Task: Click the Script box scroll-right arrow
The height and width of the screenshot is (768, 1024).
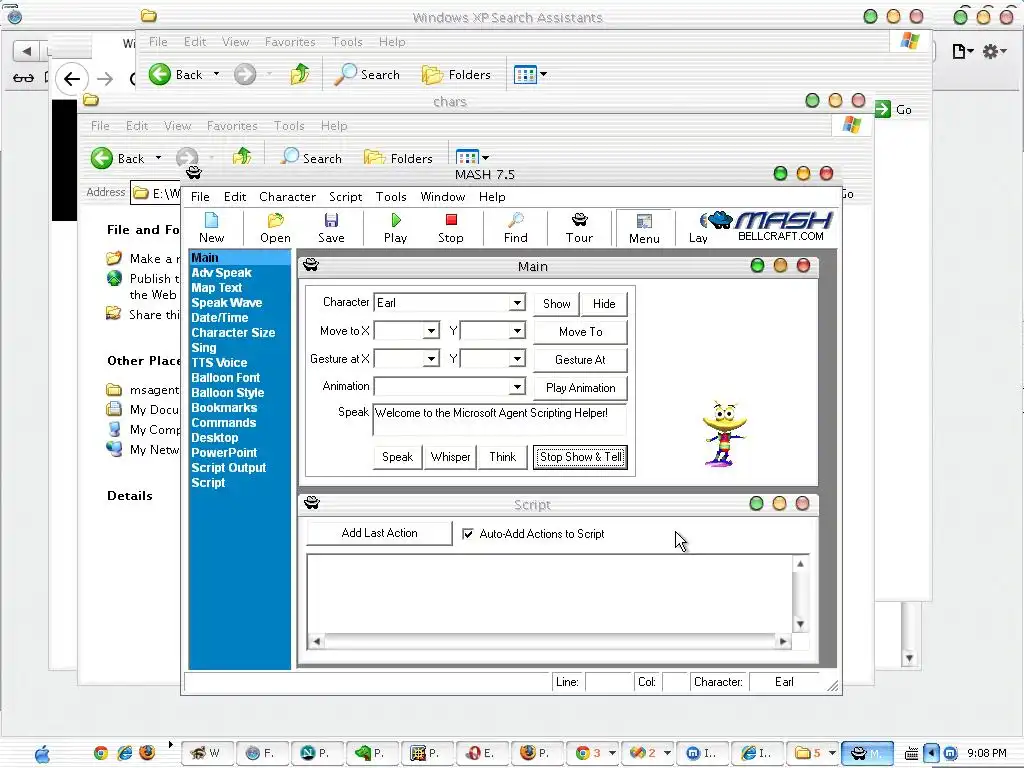Action: pos(783,641)
